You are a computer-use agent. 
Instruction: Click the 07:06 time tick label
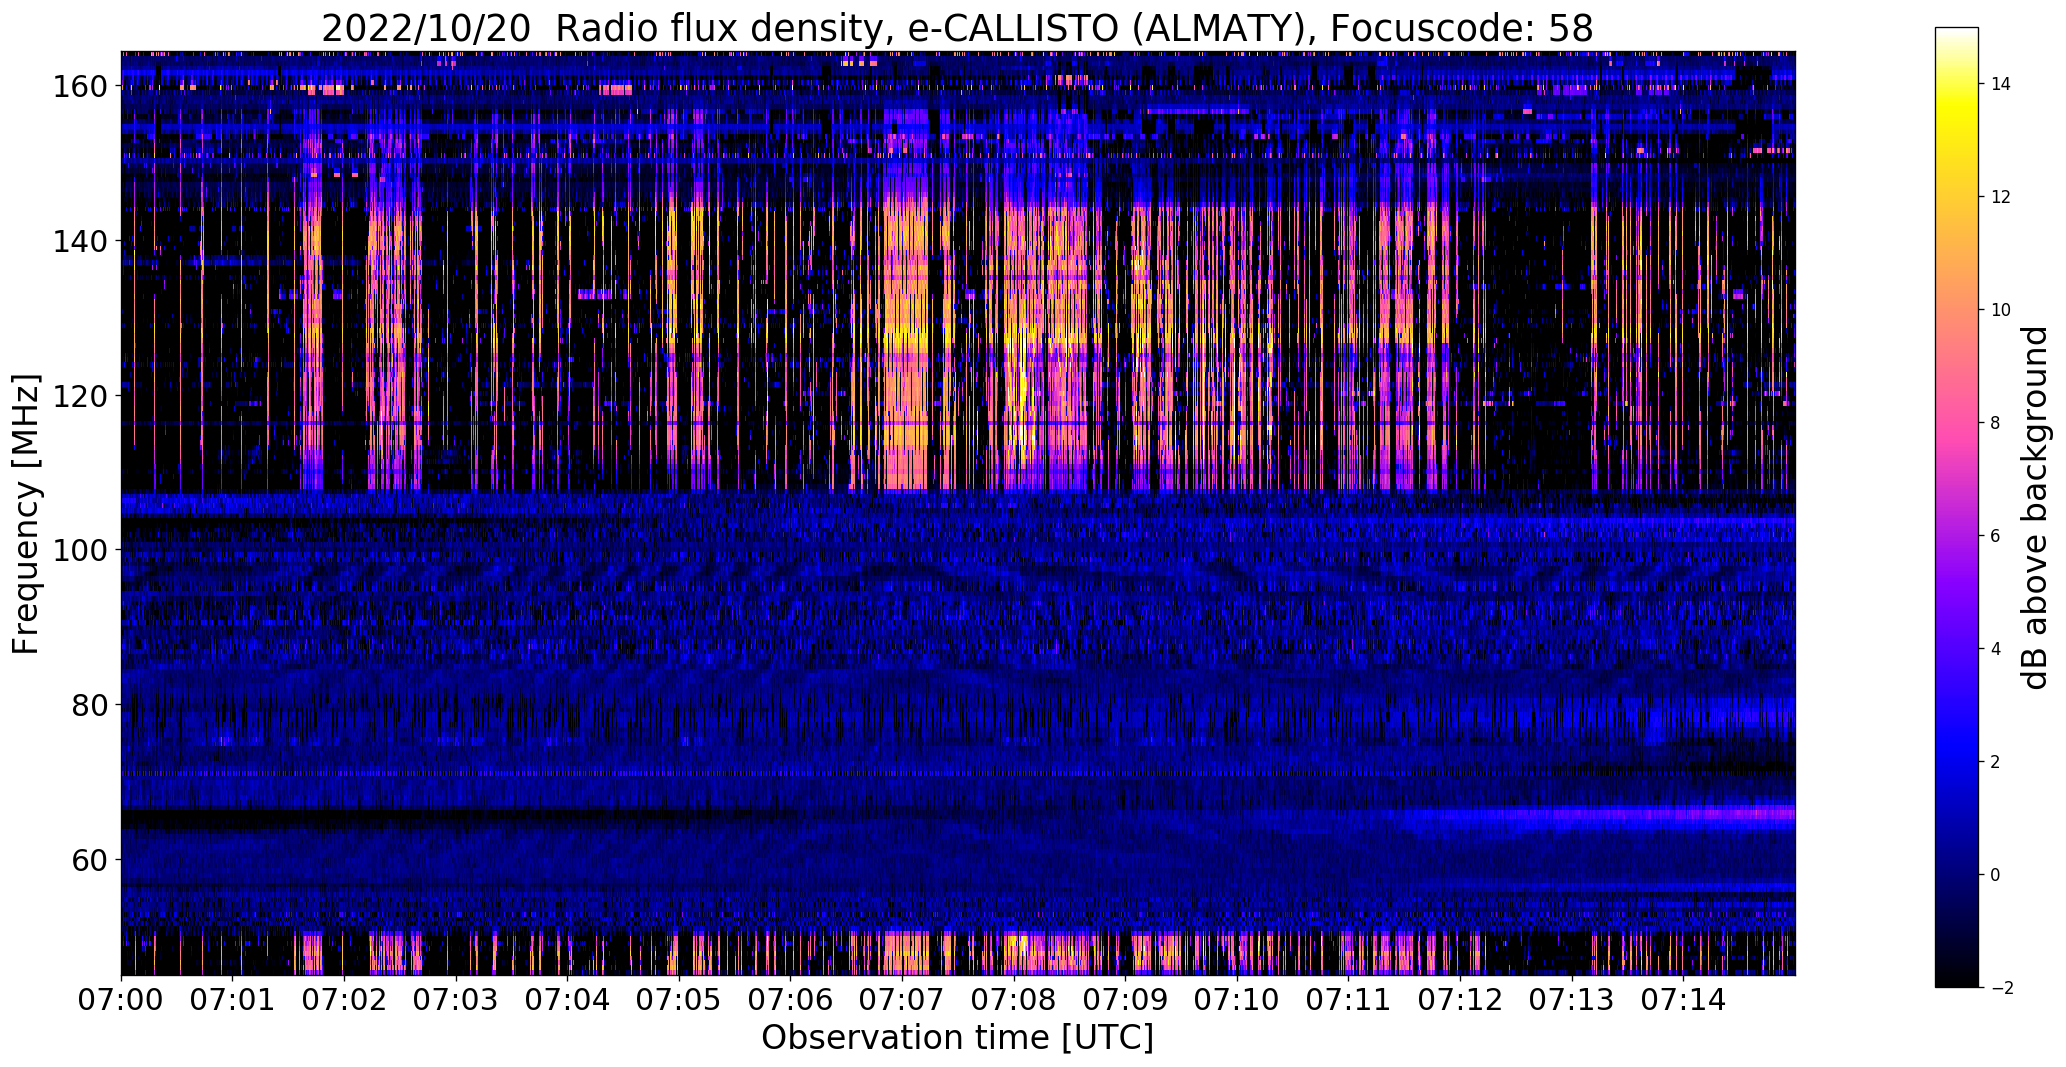point(791,1000)
